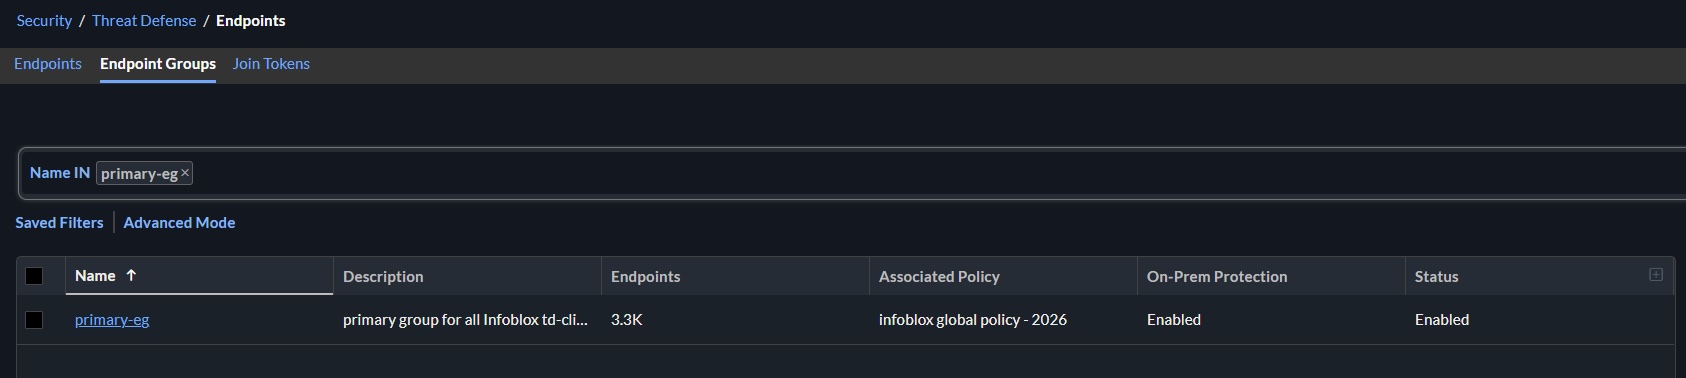The image size is (1686, 378).
Task: Switch to the Join Tokens tab
Action: (271, 64)
